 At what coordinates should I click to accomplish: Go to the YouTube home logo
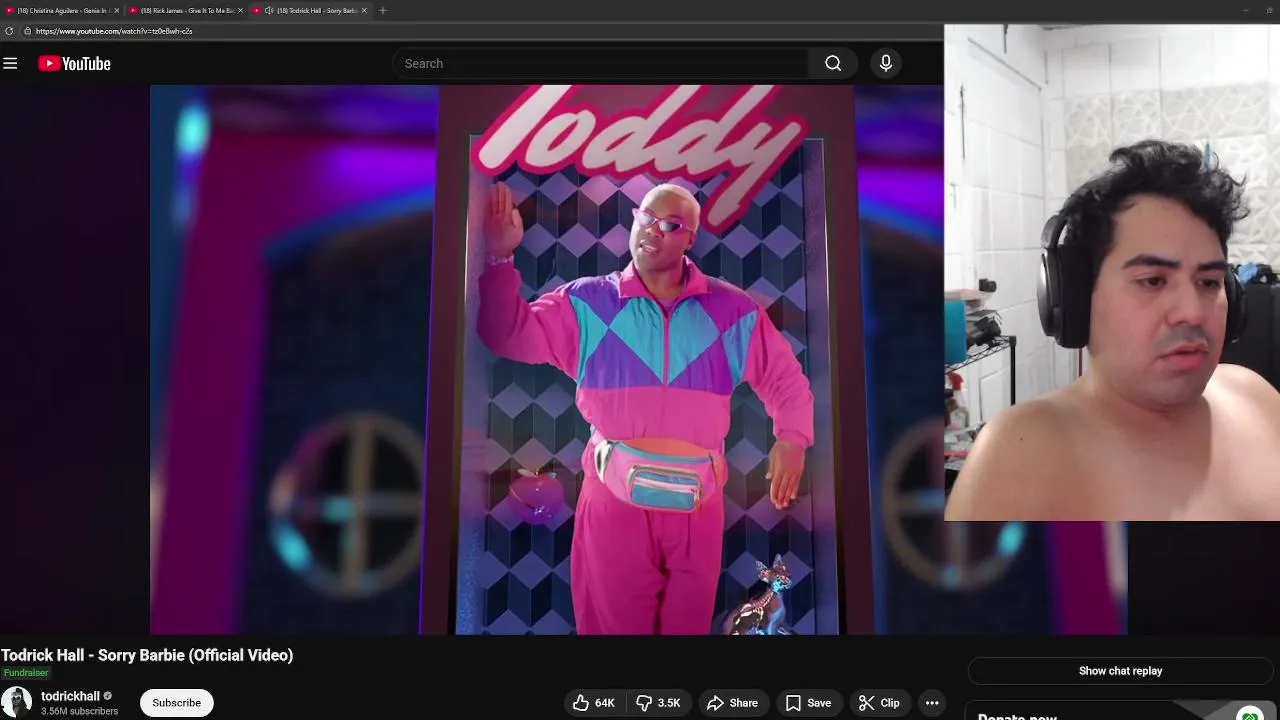74,63
